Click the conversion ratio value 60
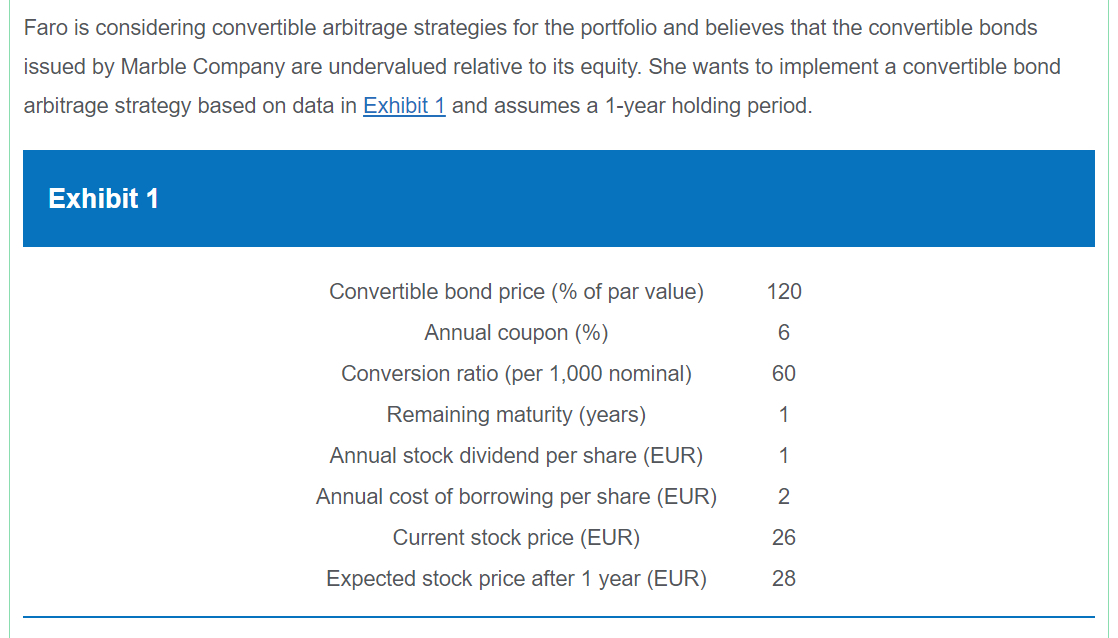 coord(784,374)
